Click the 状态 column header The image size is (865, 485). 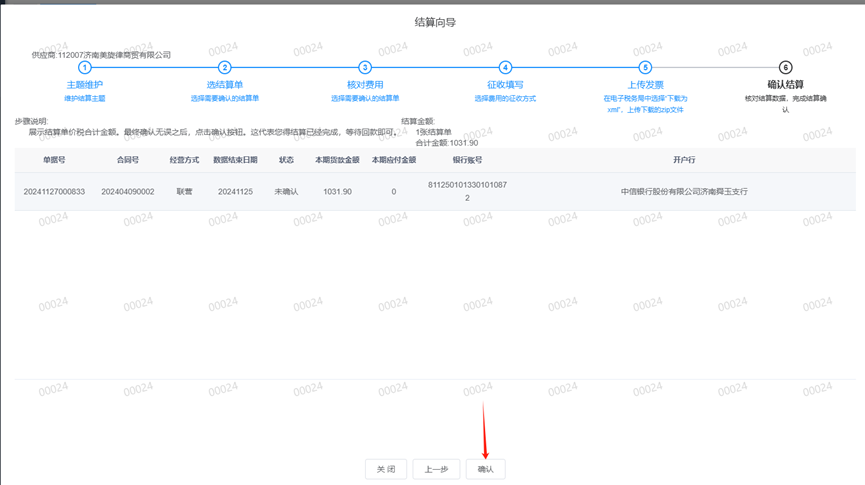coord(286,160)
